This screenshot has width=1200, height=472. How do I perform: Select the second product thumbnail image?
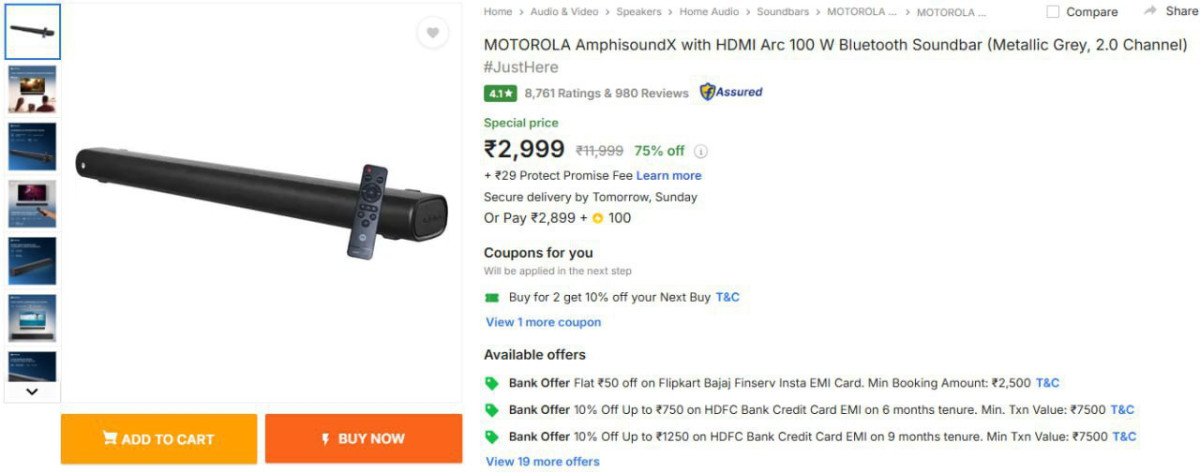(32, 89)
